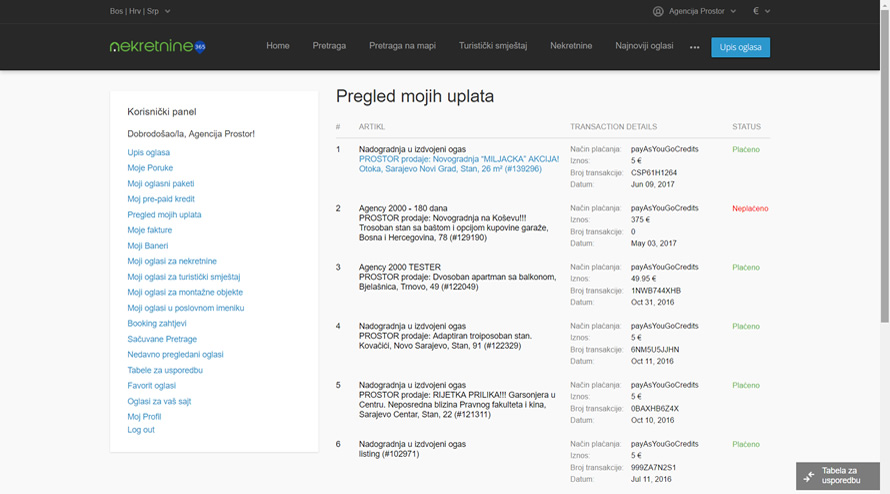Open Moje Poruke in sidebar

(x=150, y=168)
